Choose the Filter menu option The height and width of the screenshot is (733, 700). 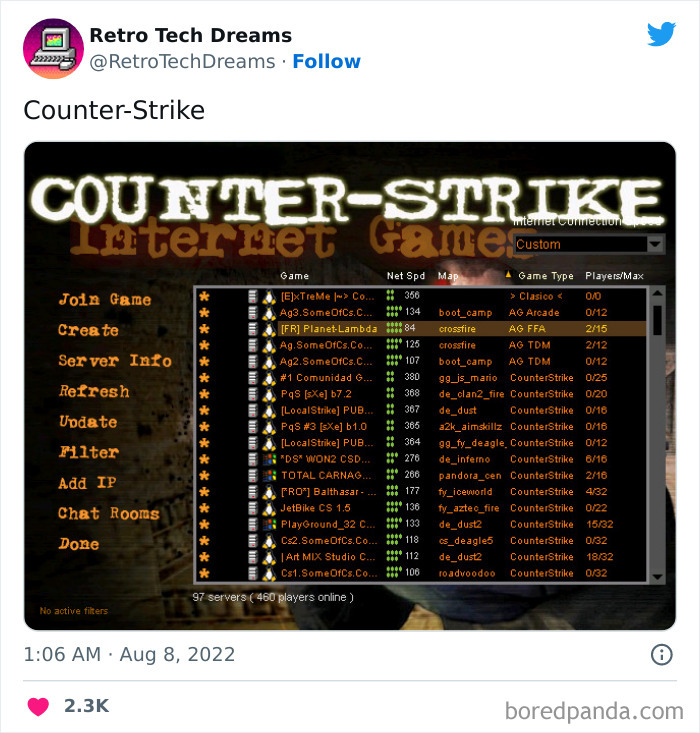(88, 452)
